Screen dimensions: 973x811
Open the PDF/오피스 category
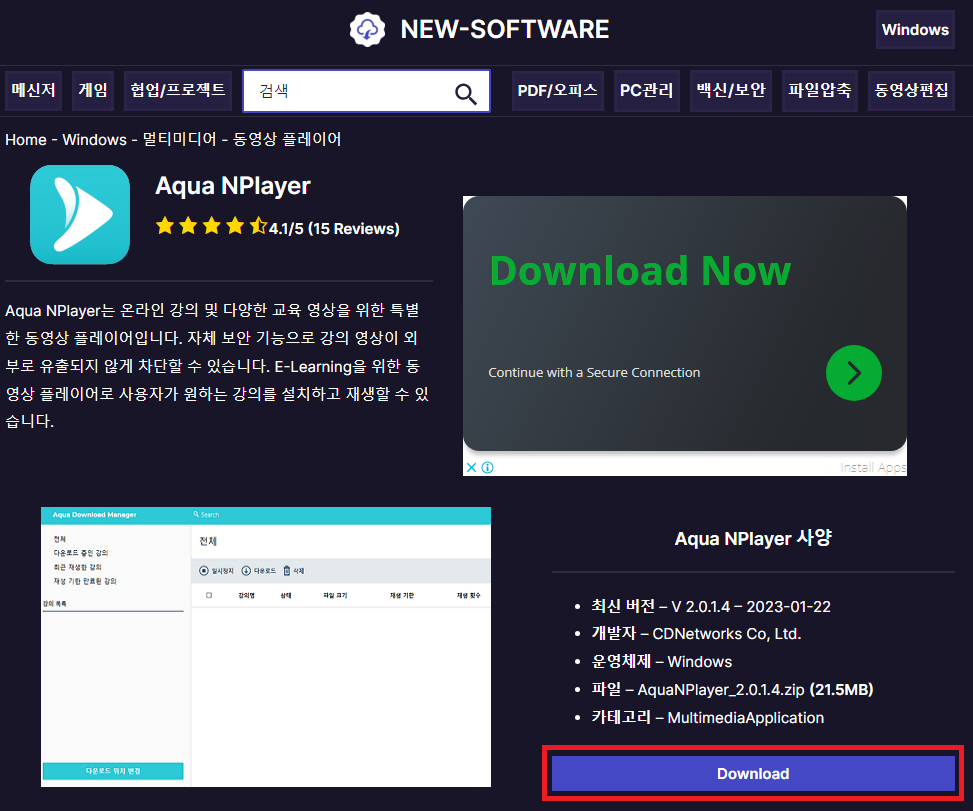(558, 91)
